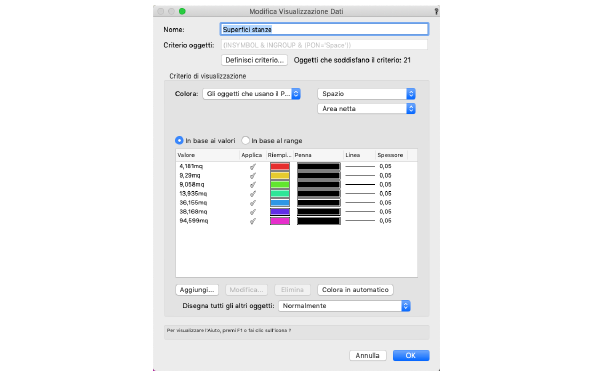The image size is (593, 377).
Task: Toggle Applica checkmark in the green fill row
Action: (x=253, y=185)
